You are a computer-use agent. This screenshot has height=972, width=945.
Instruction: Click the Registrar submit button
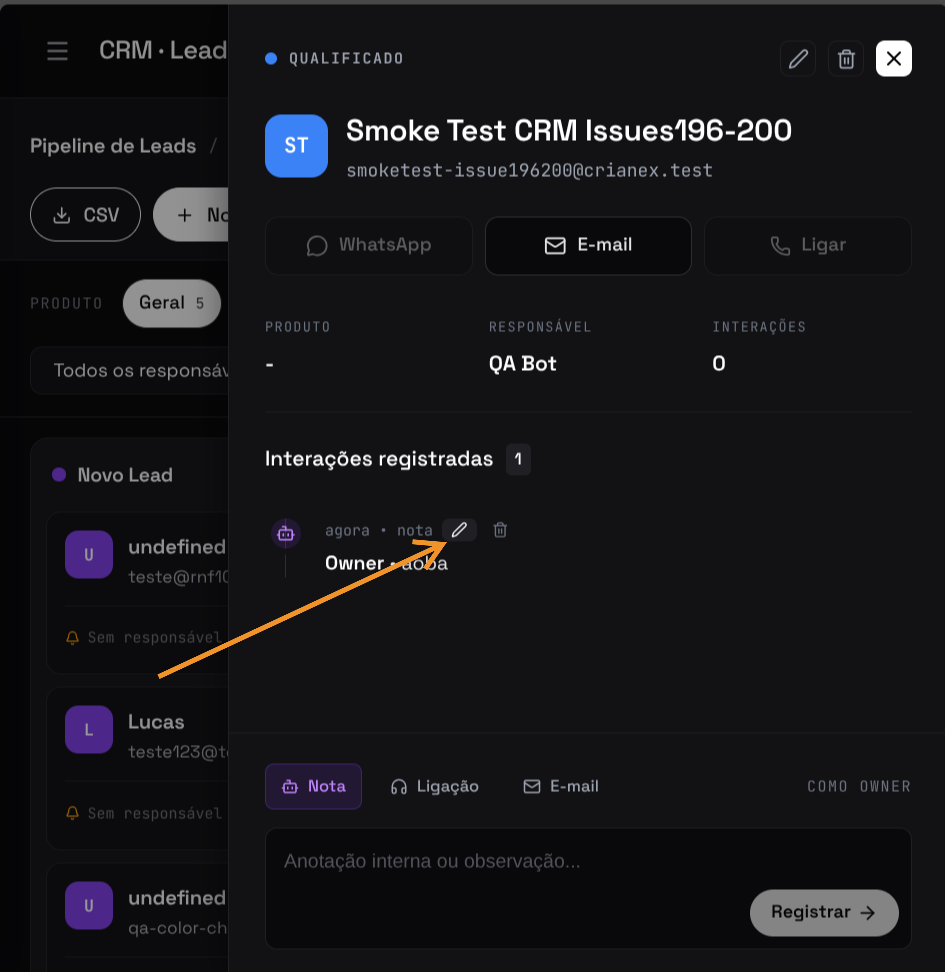click(824, 912)
